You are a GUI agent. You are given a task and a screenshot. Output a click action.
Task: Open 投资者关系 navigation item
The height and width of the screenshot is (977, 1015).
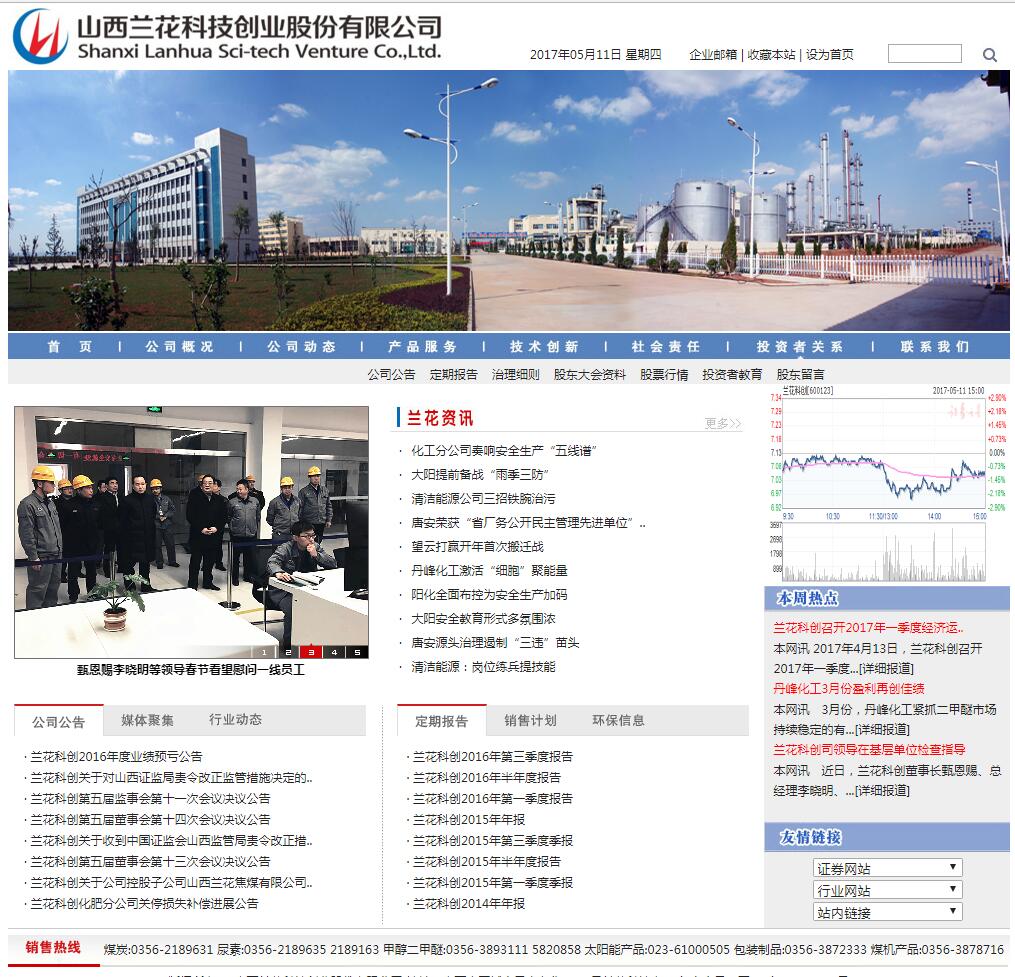800,346
